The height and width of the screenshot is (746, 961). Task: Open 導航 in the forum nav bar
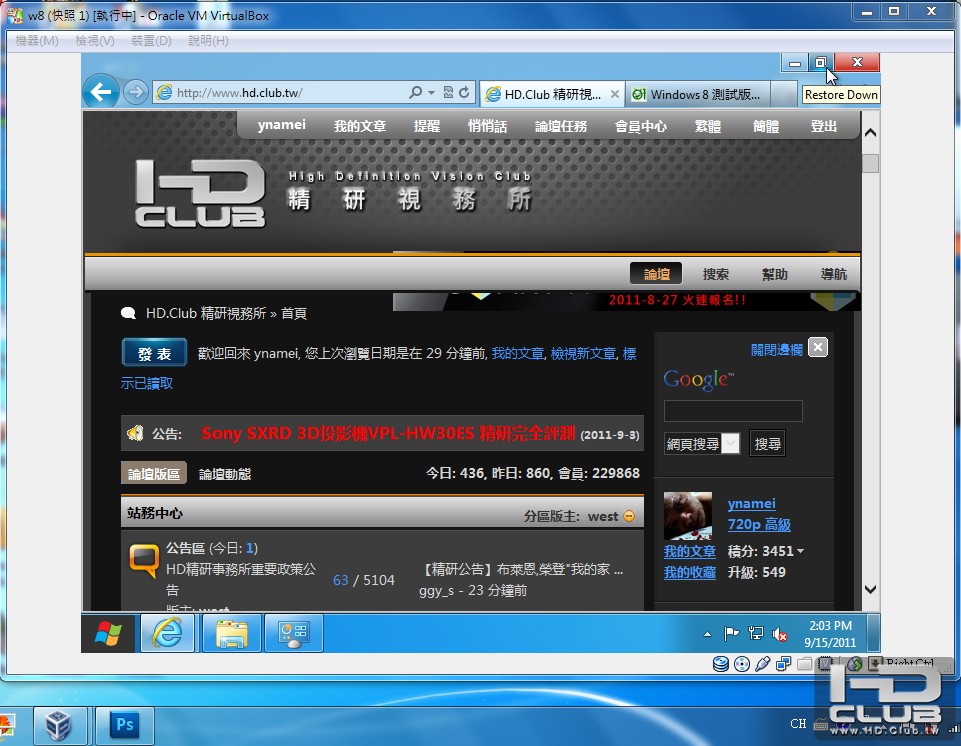click(834, 274)
